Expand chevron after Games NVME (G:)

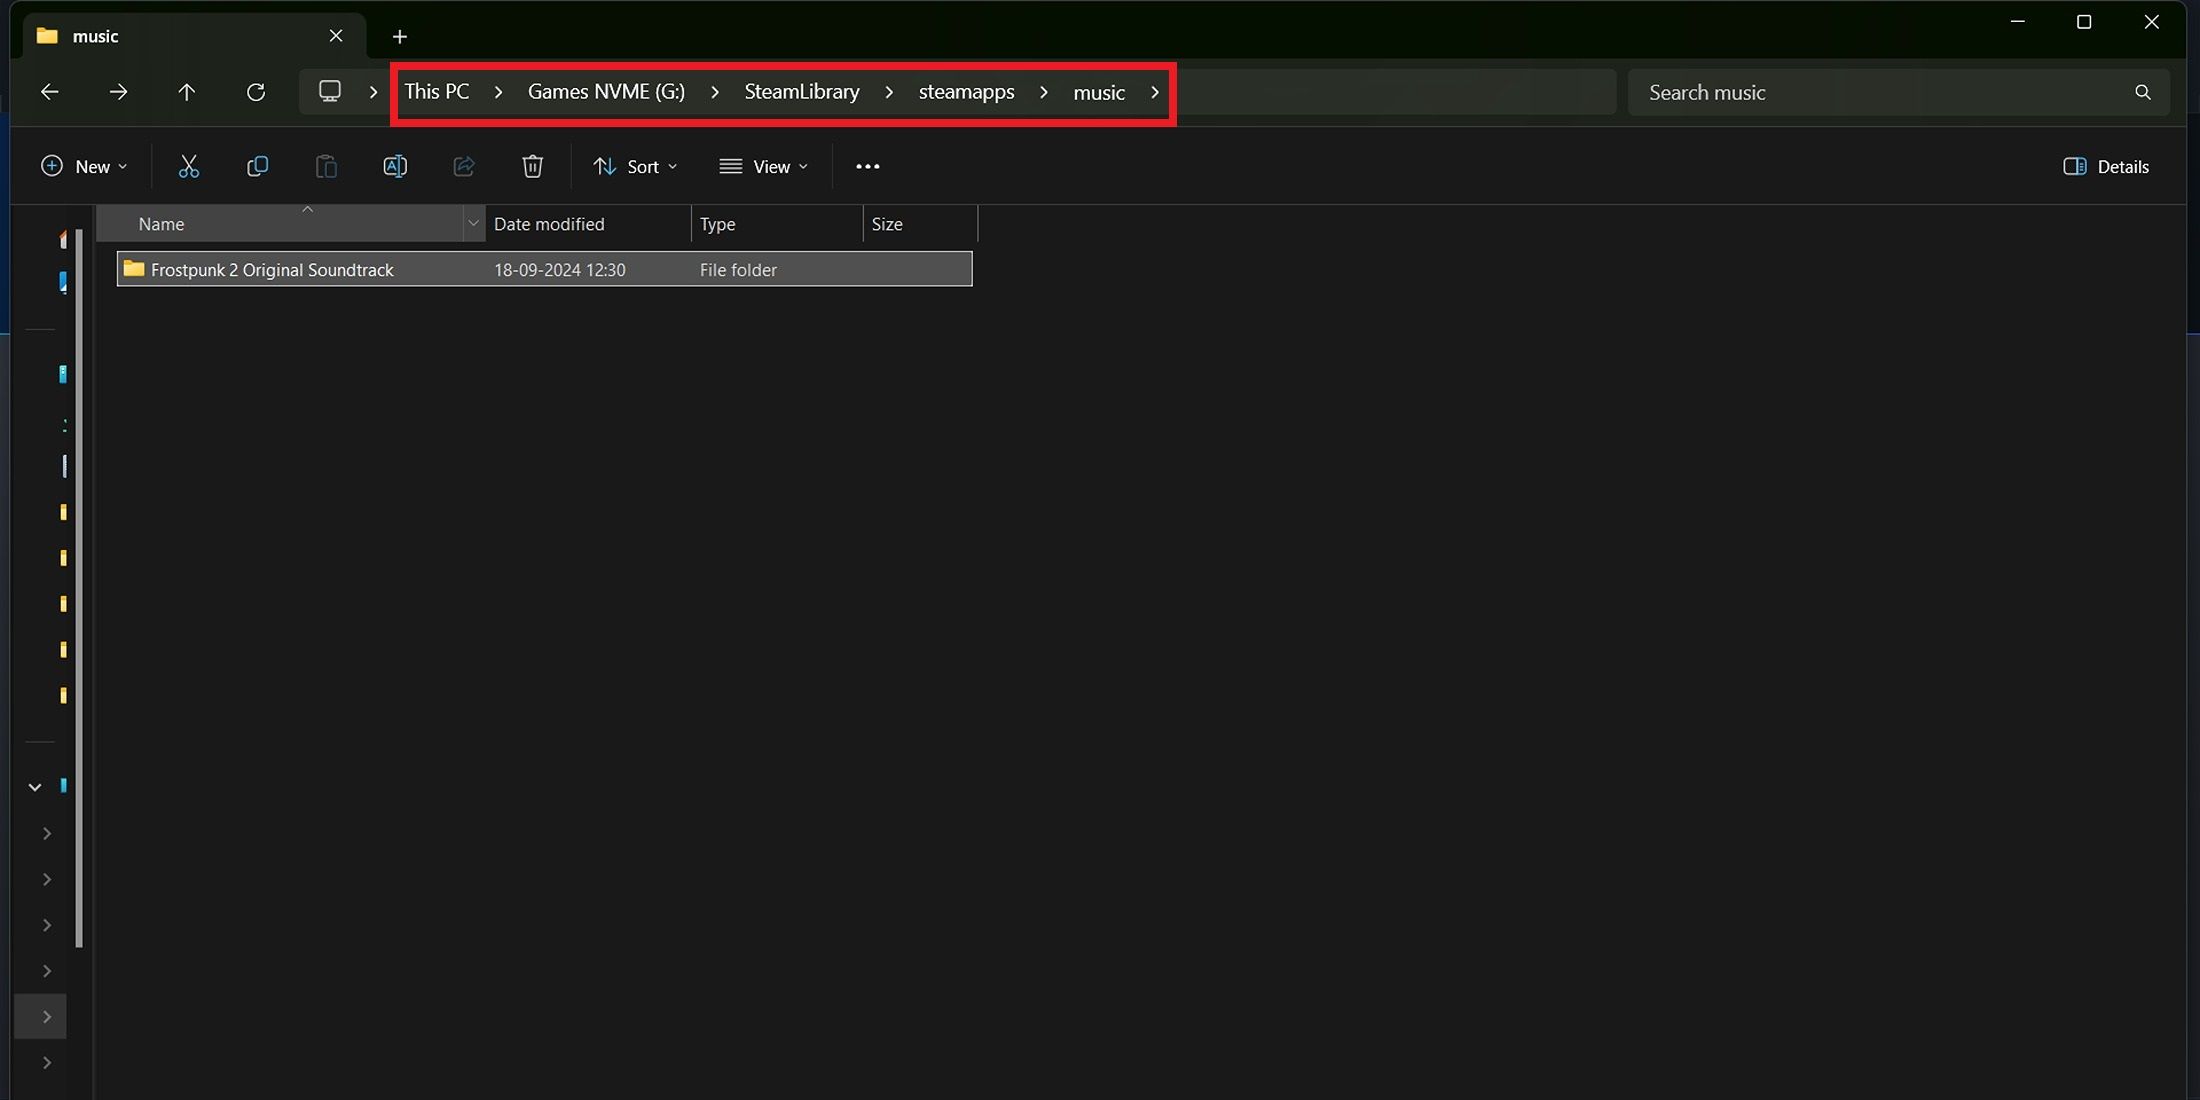(x=714, y=92)
